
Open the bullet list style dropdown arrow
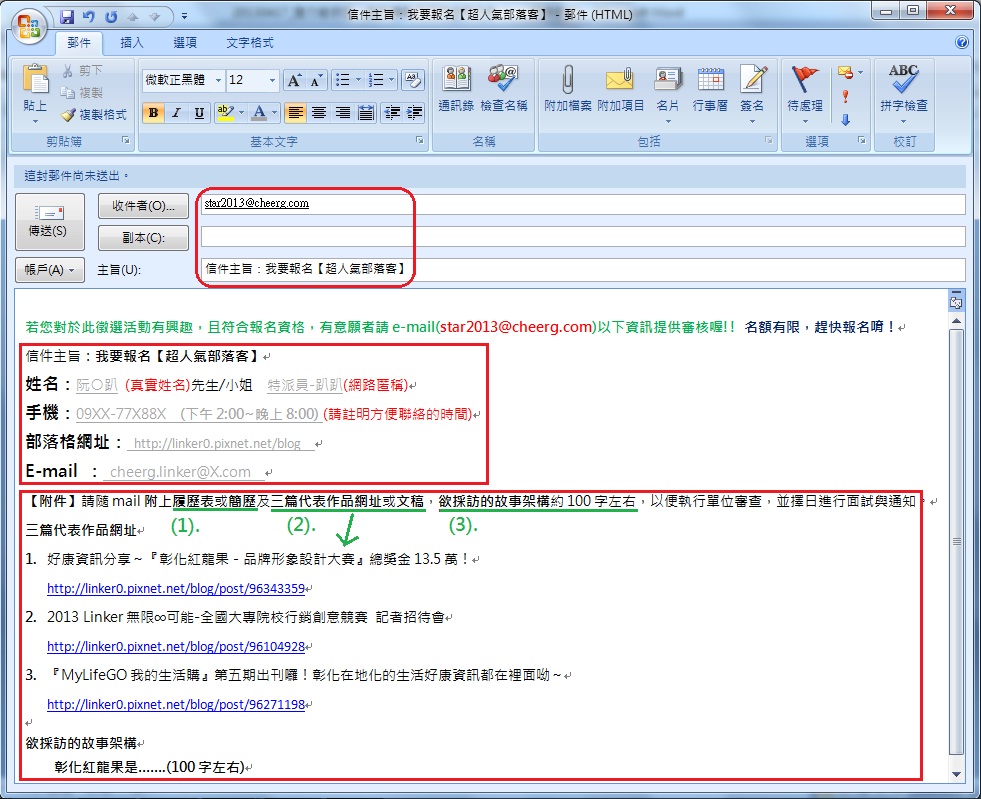pos(358,80)
